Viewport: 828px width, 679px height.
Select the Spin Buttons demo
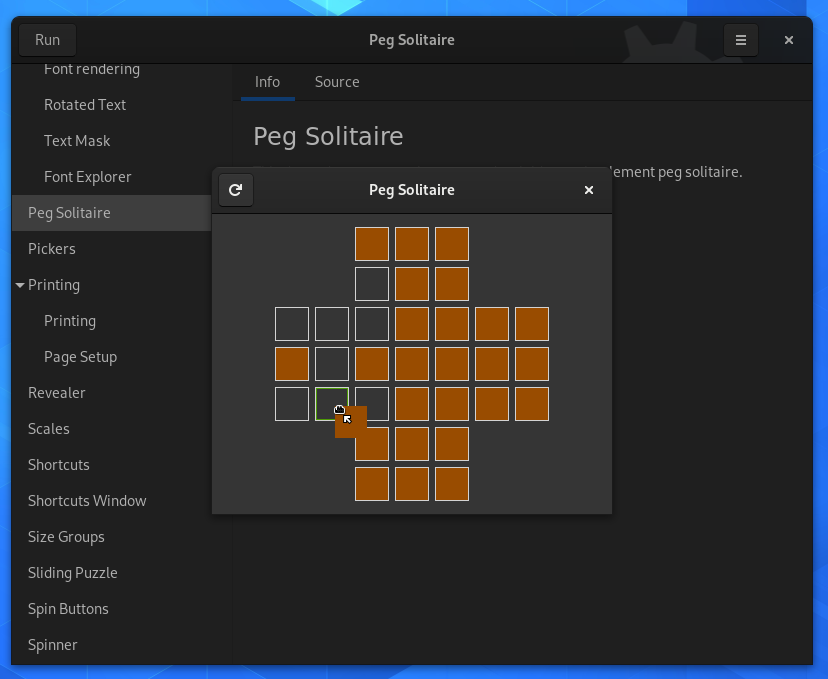(x=68, y=609)
